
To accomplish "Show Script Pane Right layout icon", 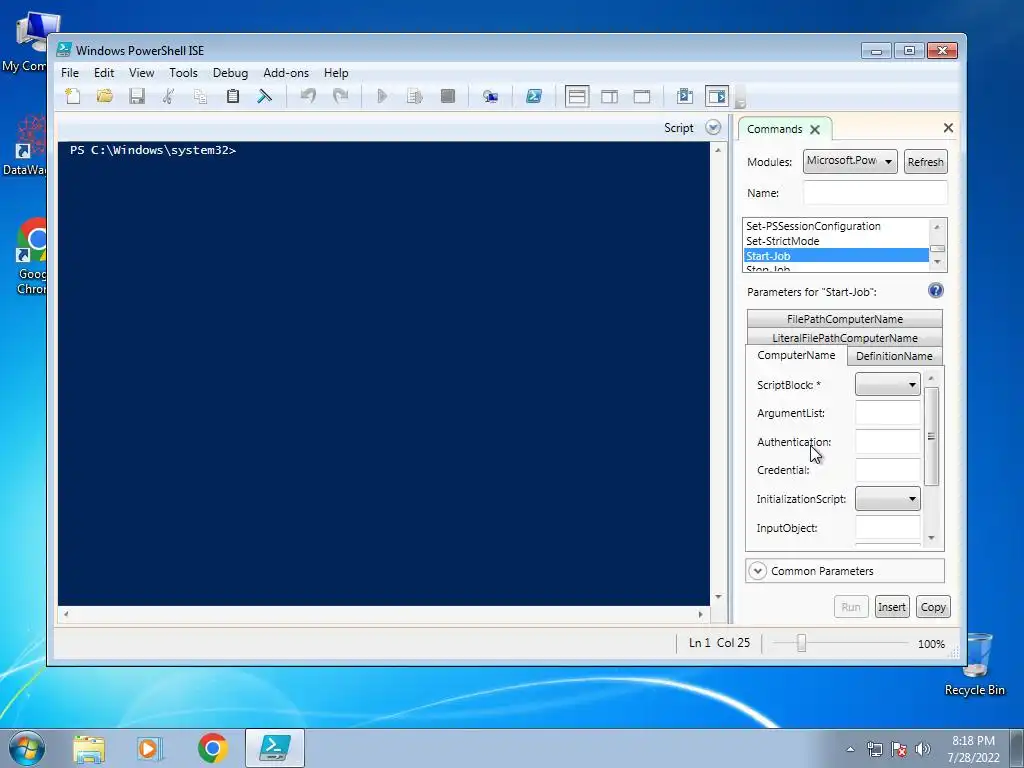I will [609, 97].
